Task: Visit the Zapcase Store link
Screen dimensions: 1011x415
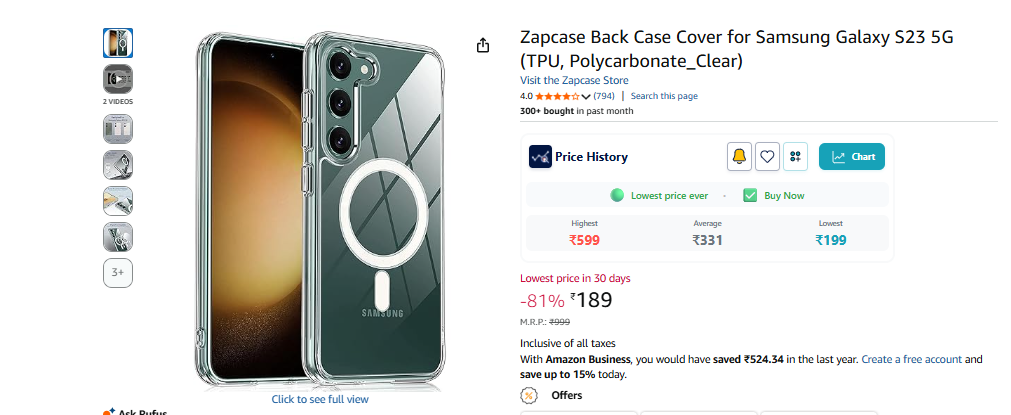Action: pyautogui.click(x=574, y=81)
